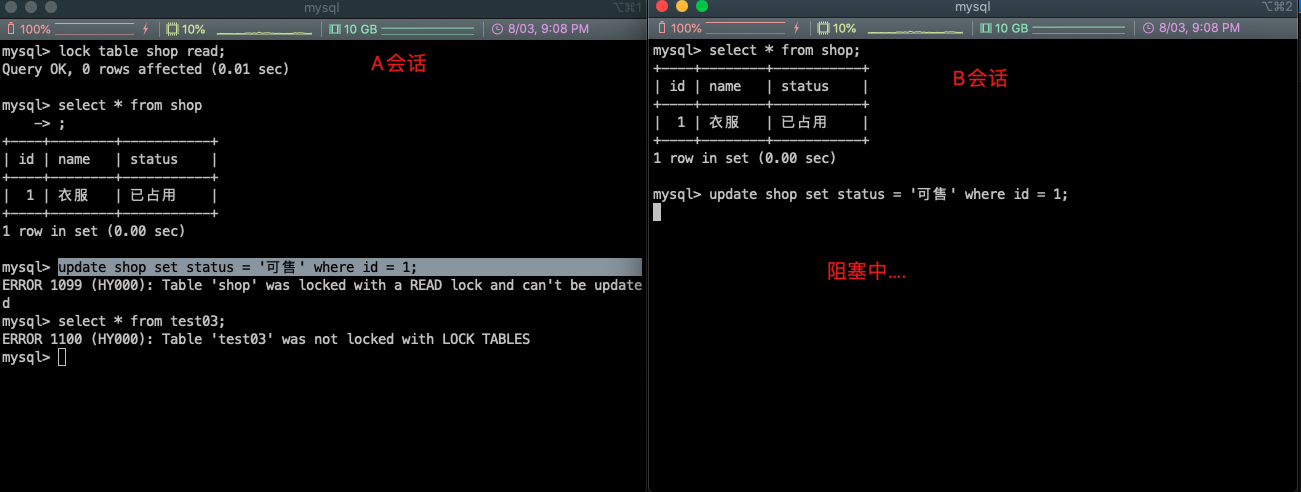The width and height of the screenshot is (1301, 492).
Task: Click the mysql title of the left window
Action: coord(322,8)
